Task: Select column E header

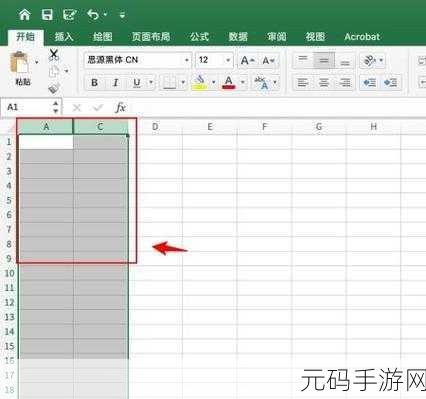Action: [210, 127]
